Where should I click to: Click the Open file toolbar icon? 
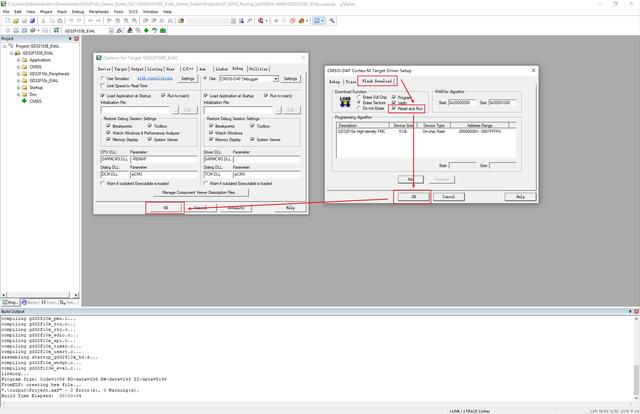(x=15, y=20)
